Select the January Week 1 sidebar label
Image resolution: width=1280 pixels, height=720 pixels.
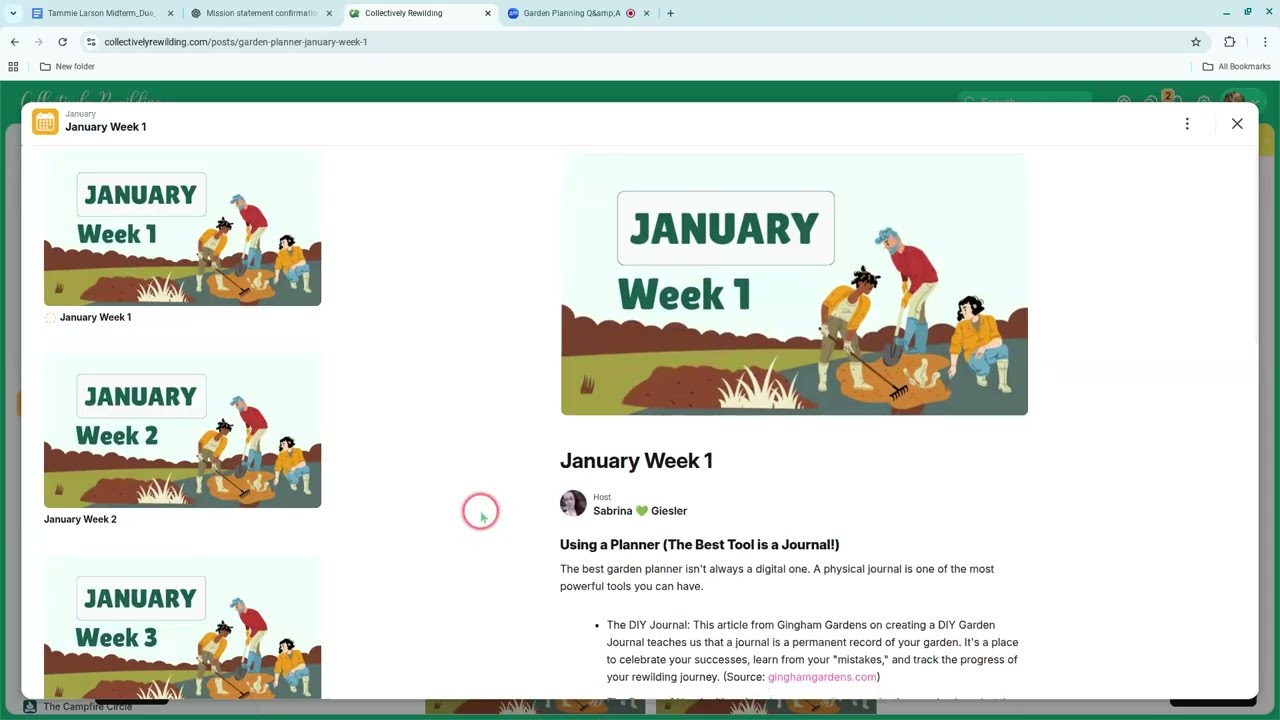(x=95, y=317)
